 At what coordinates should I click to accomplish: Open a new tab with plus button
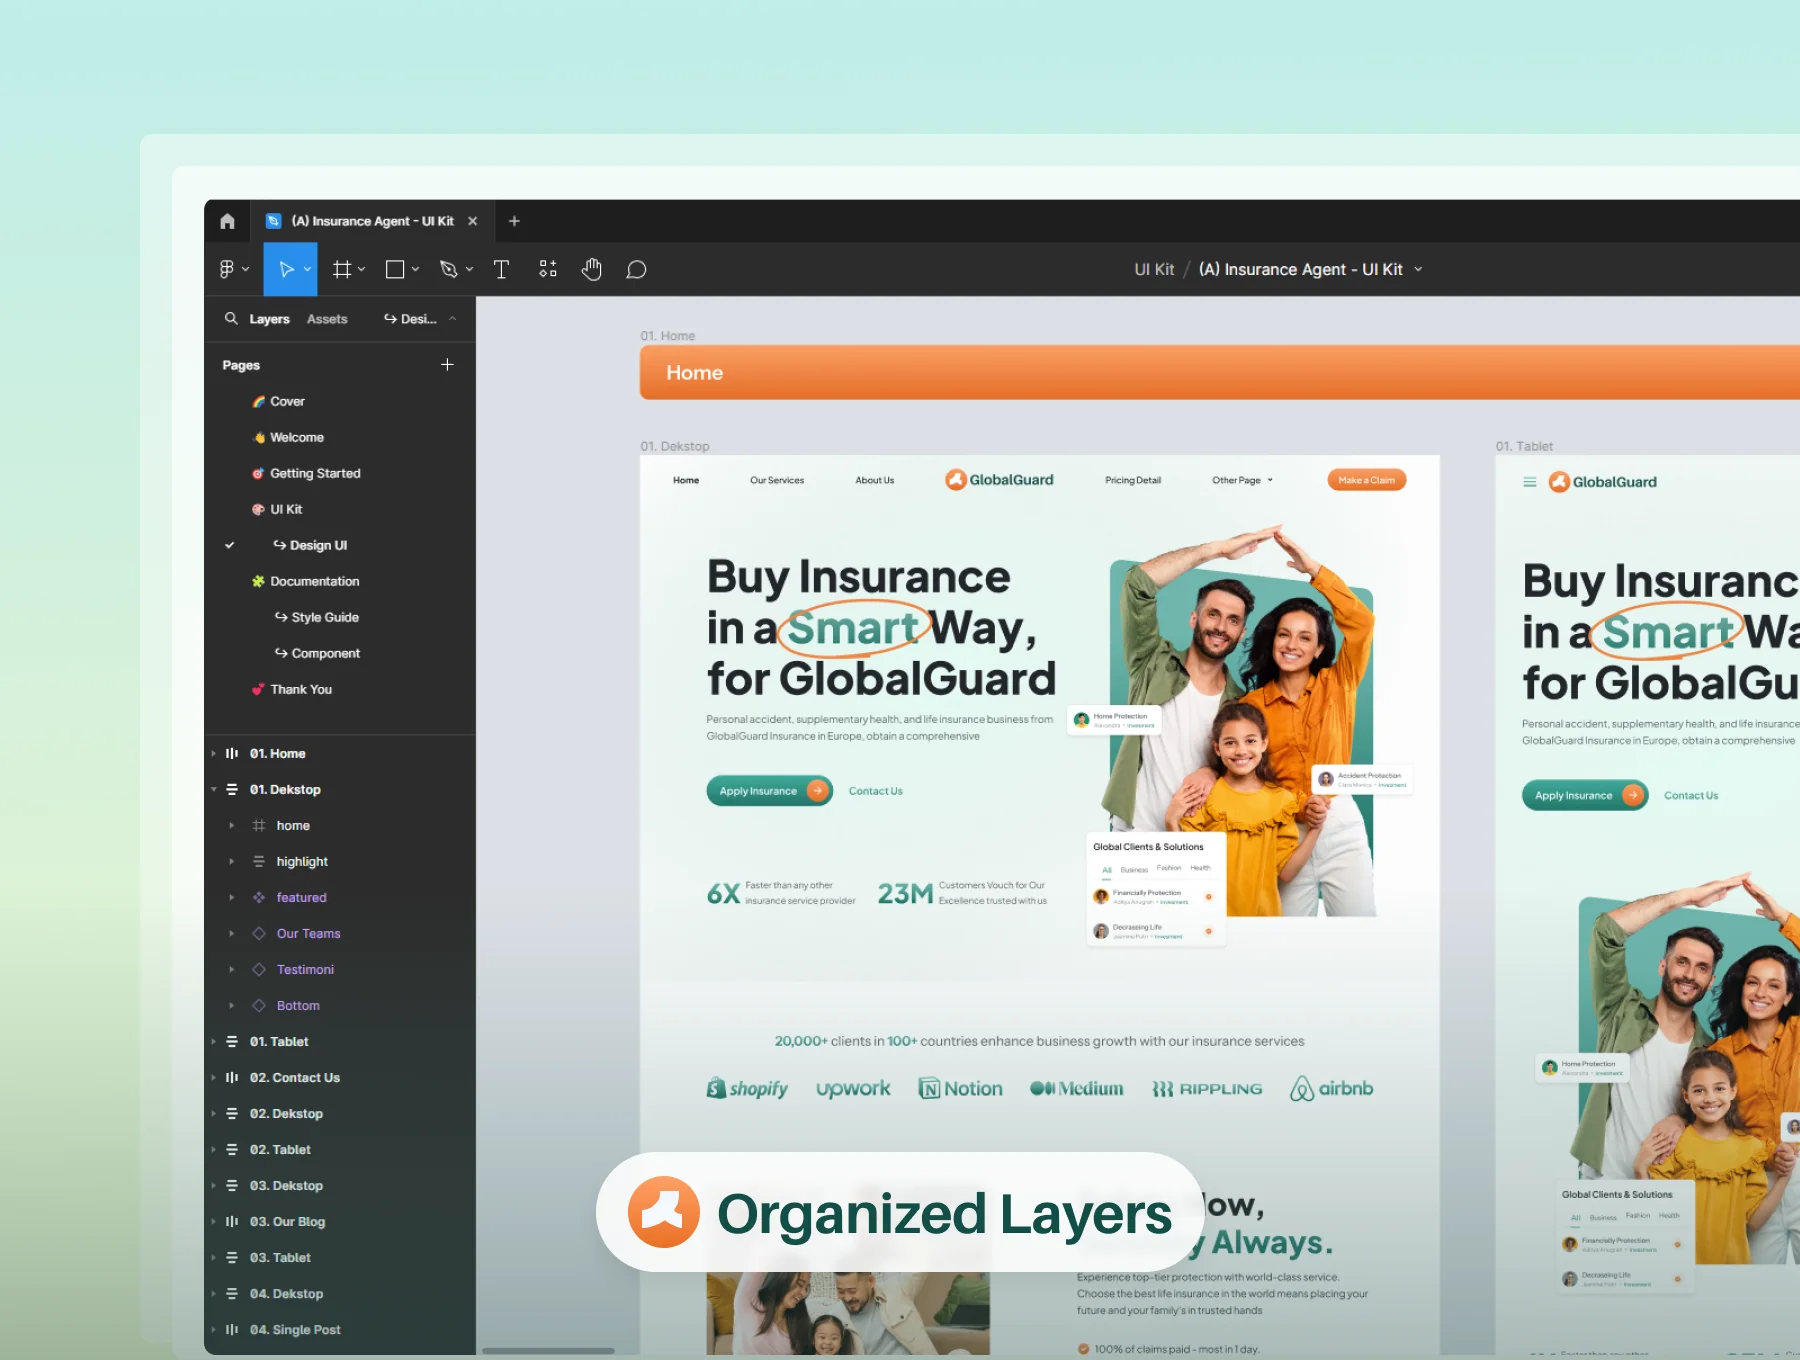[514, 221]
